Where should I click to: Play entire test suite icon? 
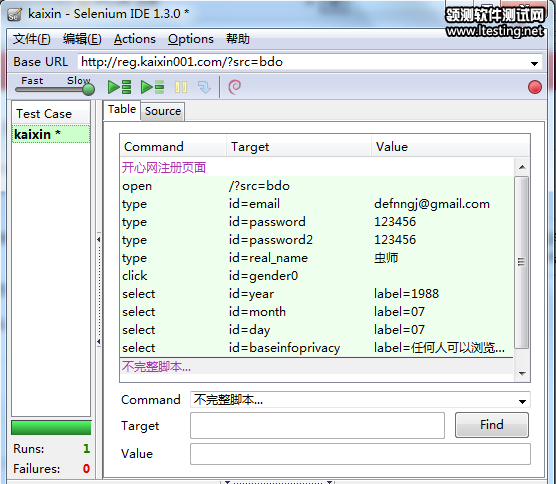click(119, 87)
